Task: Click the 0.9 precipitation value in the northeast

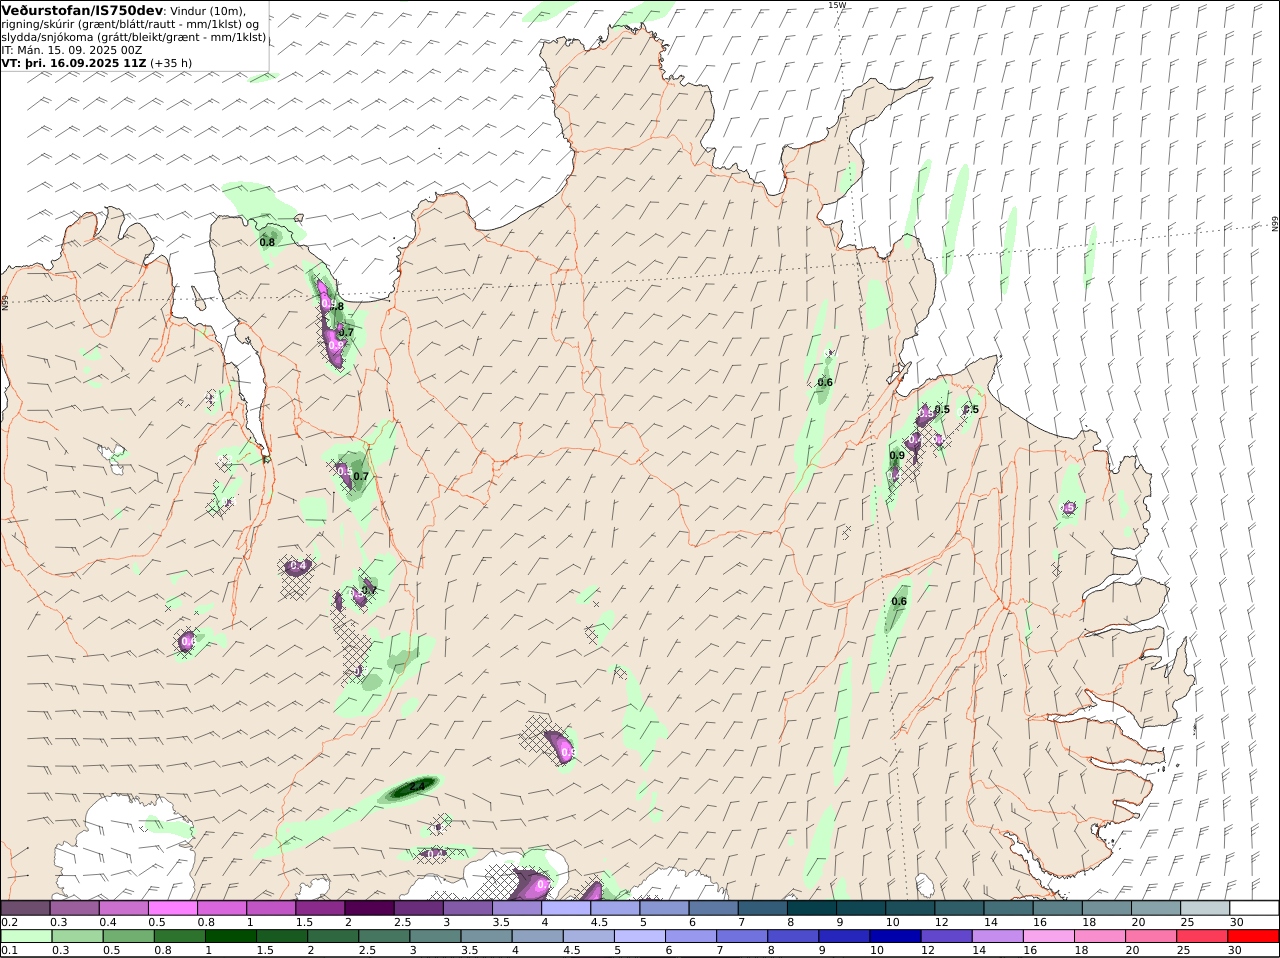Action: coord(897,455)
